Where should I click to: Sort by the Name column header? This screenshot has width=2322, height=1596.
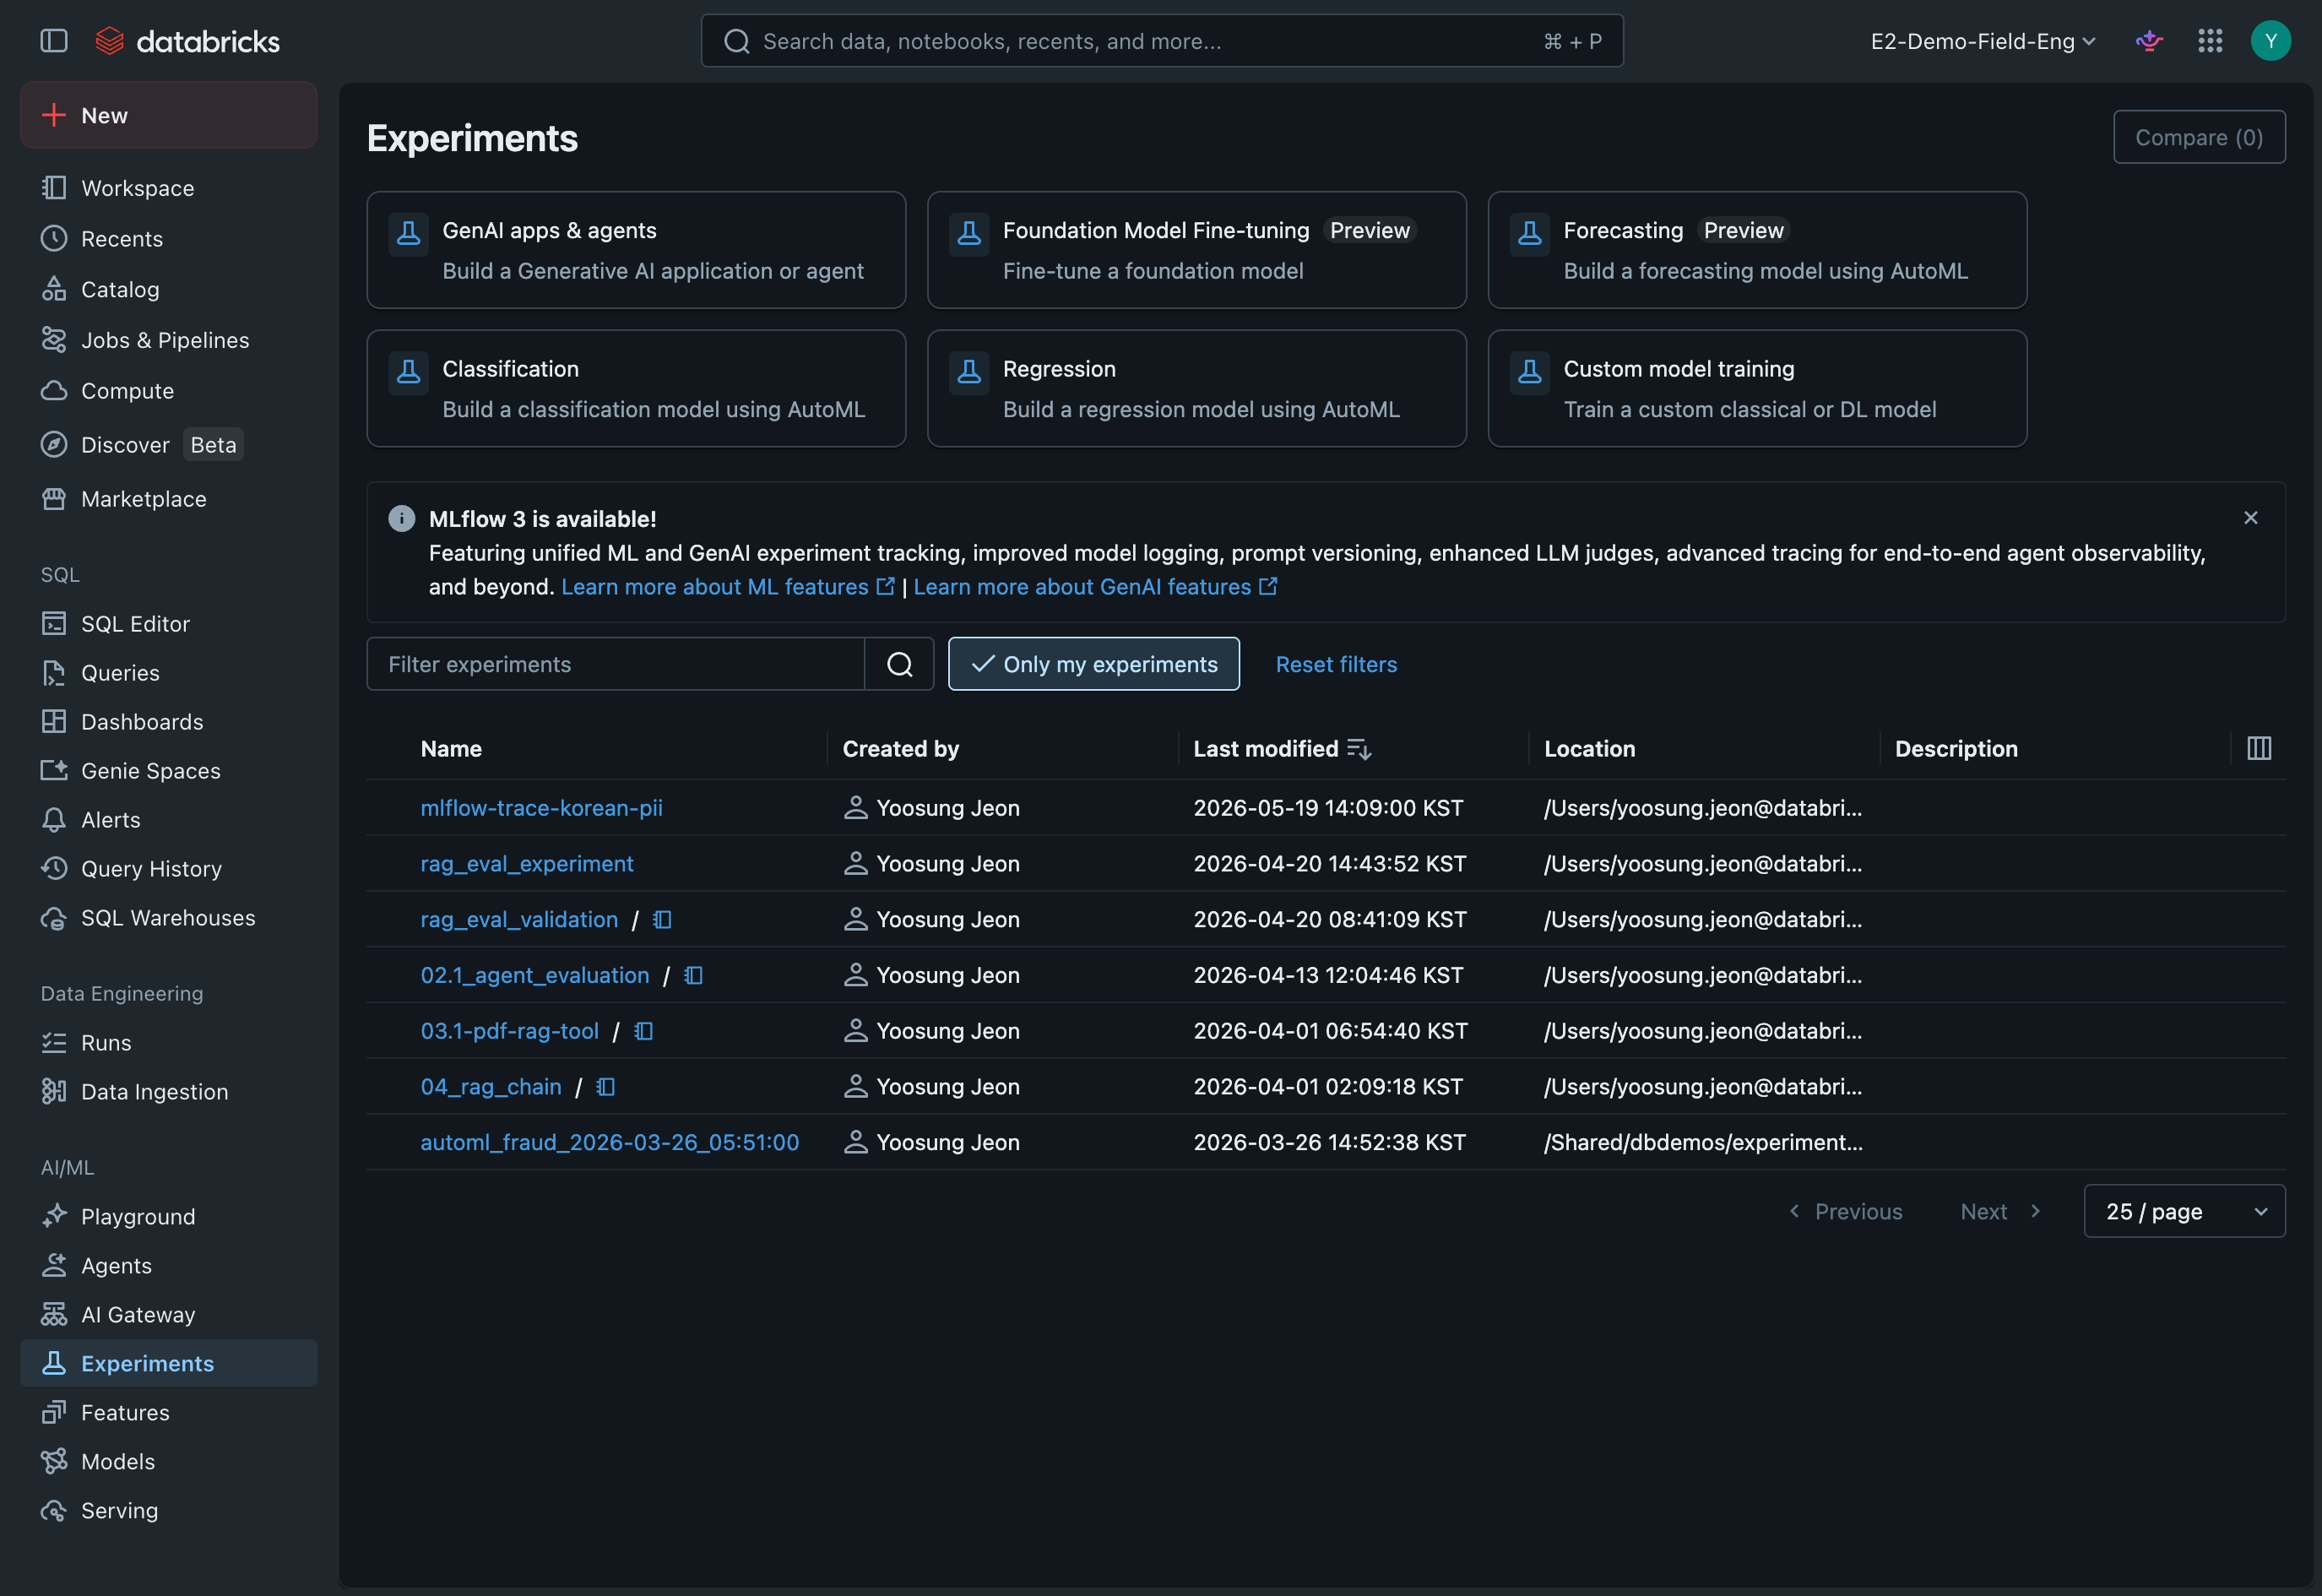tap(451, 749)
